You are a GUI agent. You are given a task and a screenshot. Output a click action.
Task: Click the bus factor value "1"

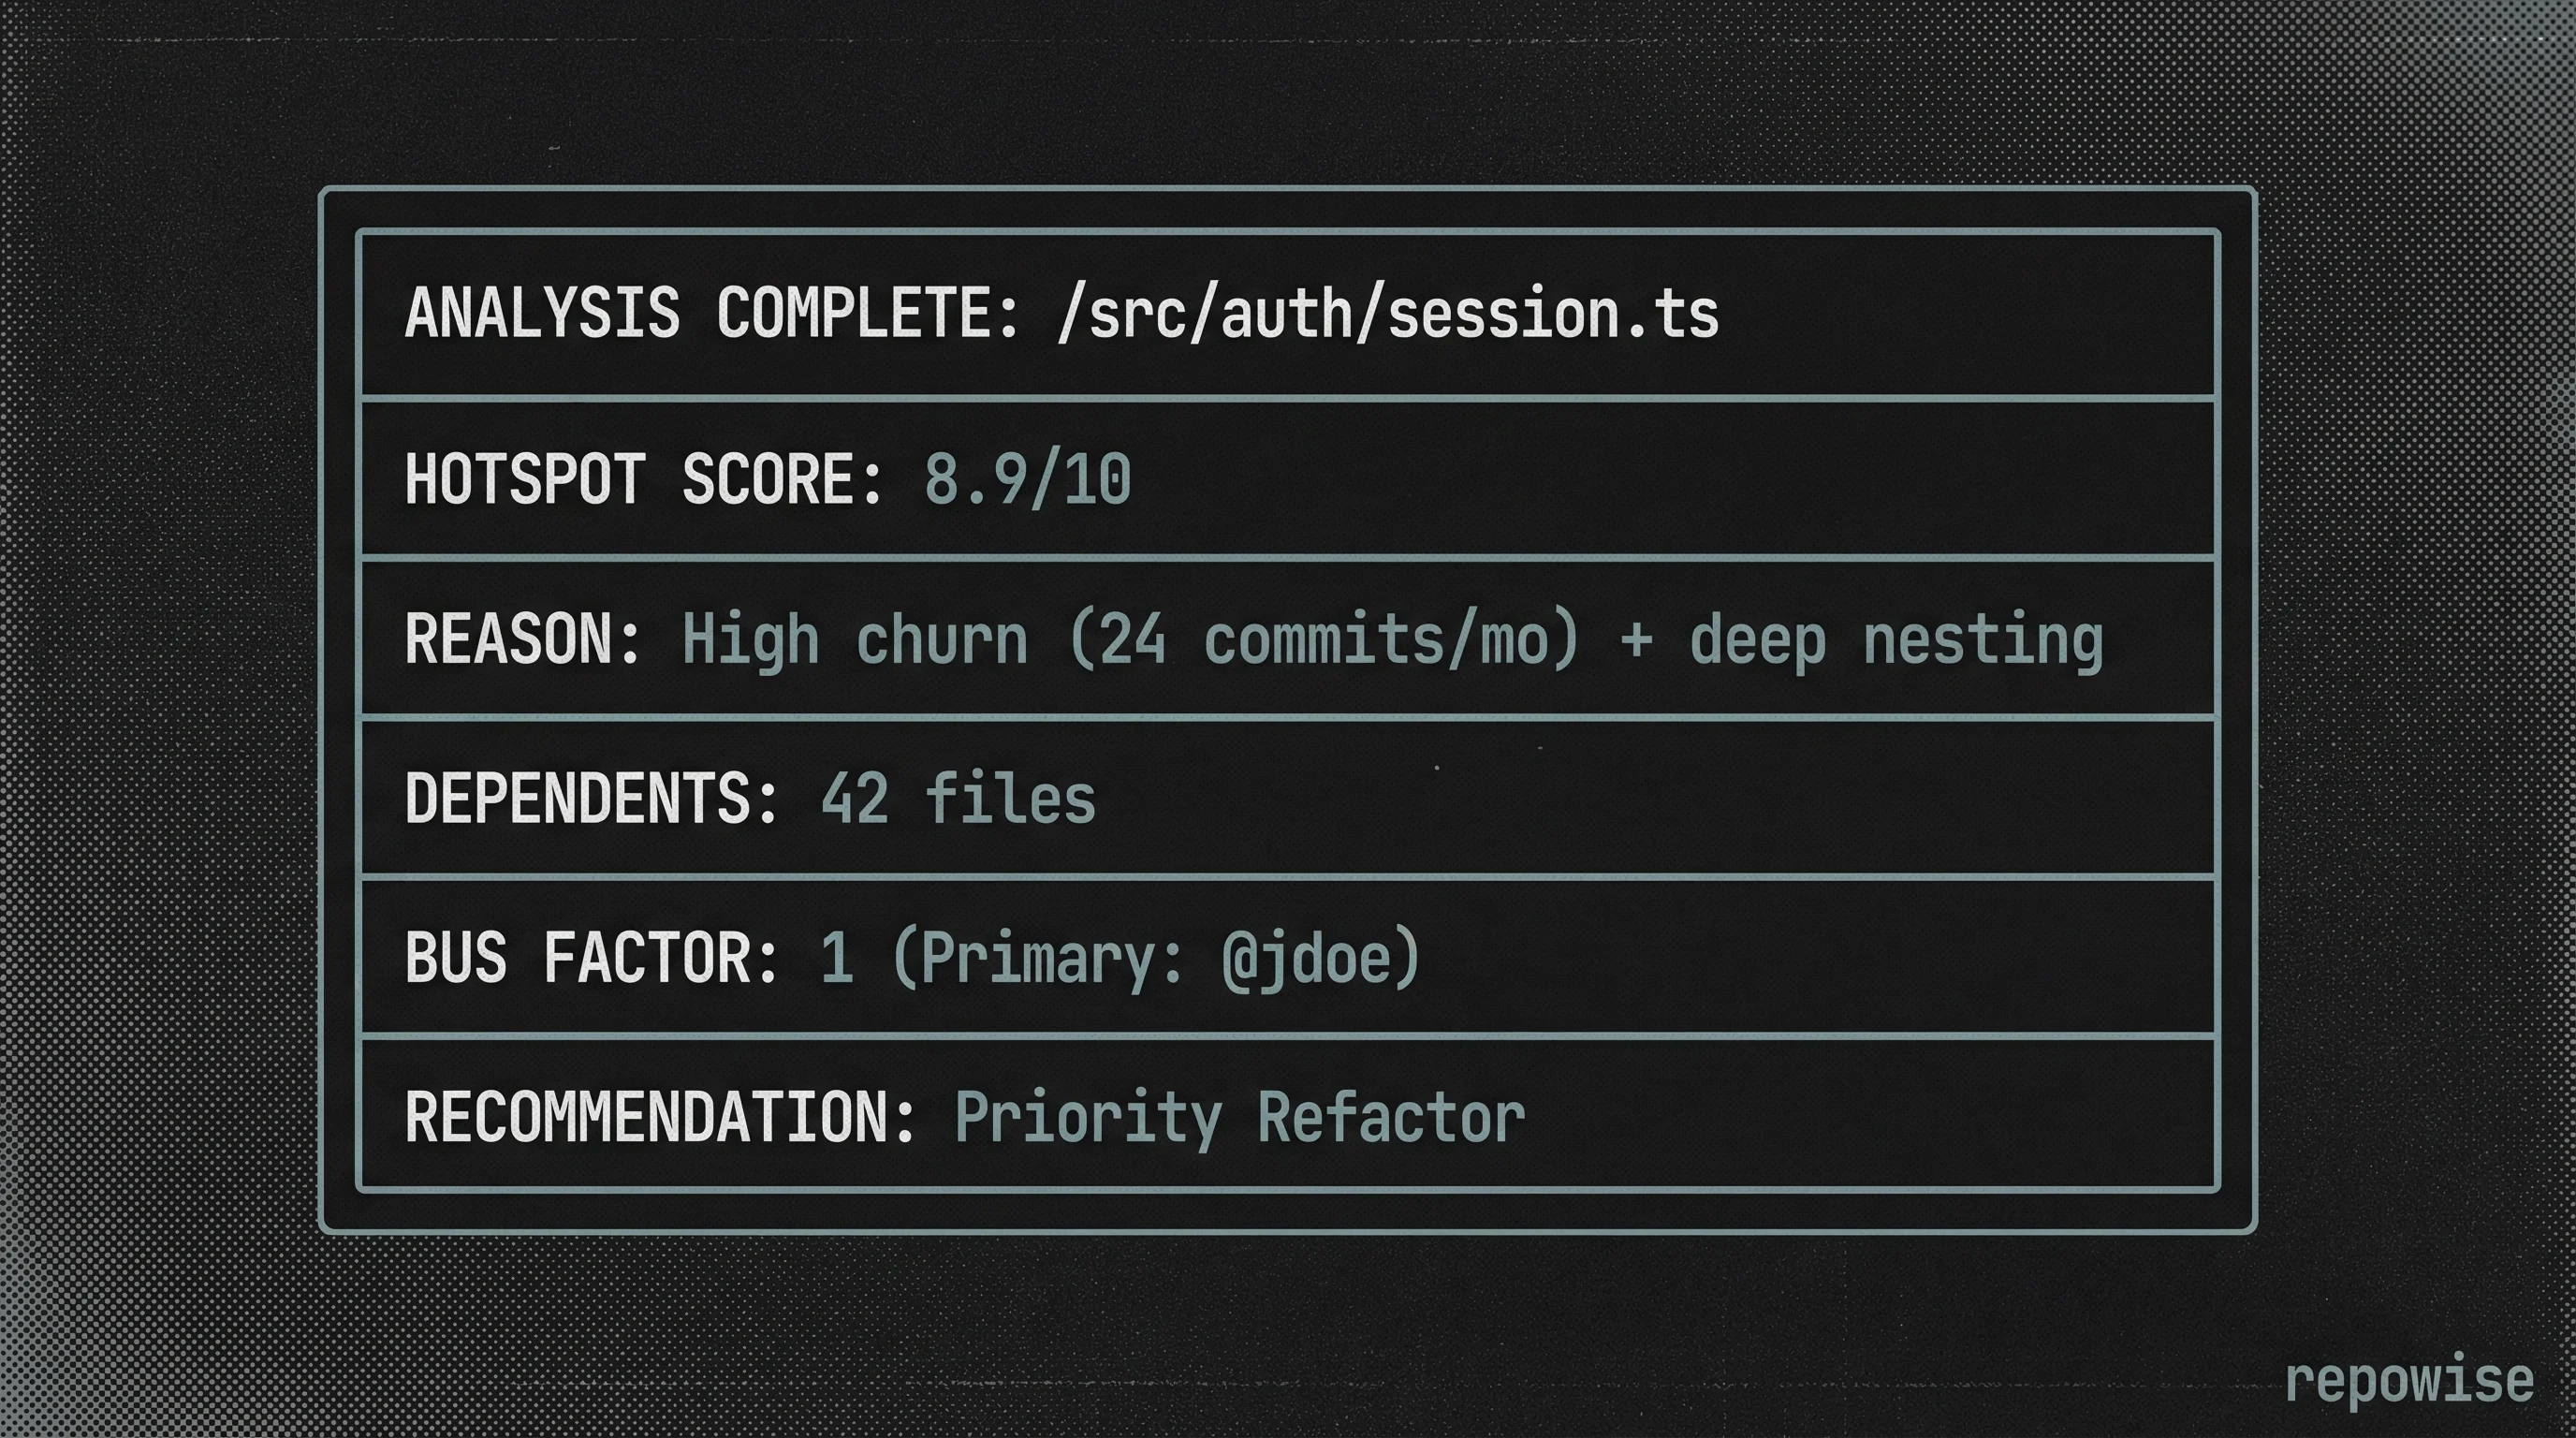point(837,958)
